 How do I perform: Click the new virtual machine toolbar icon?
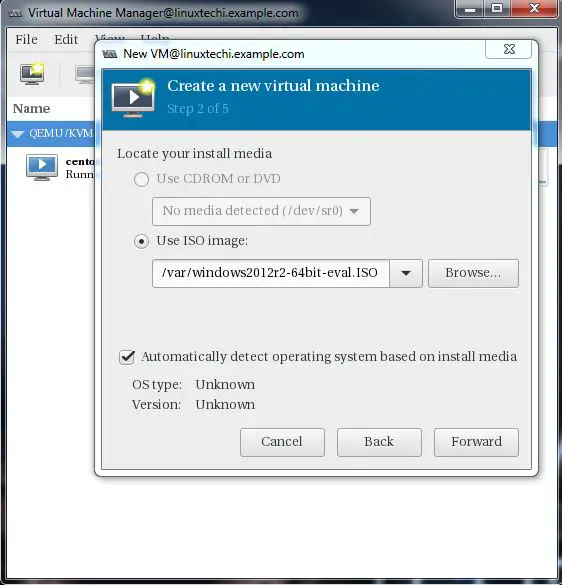[32, 73]
